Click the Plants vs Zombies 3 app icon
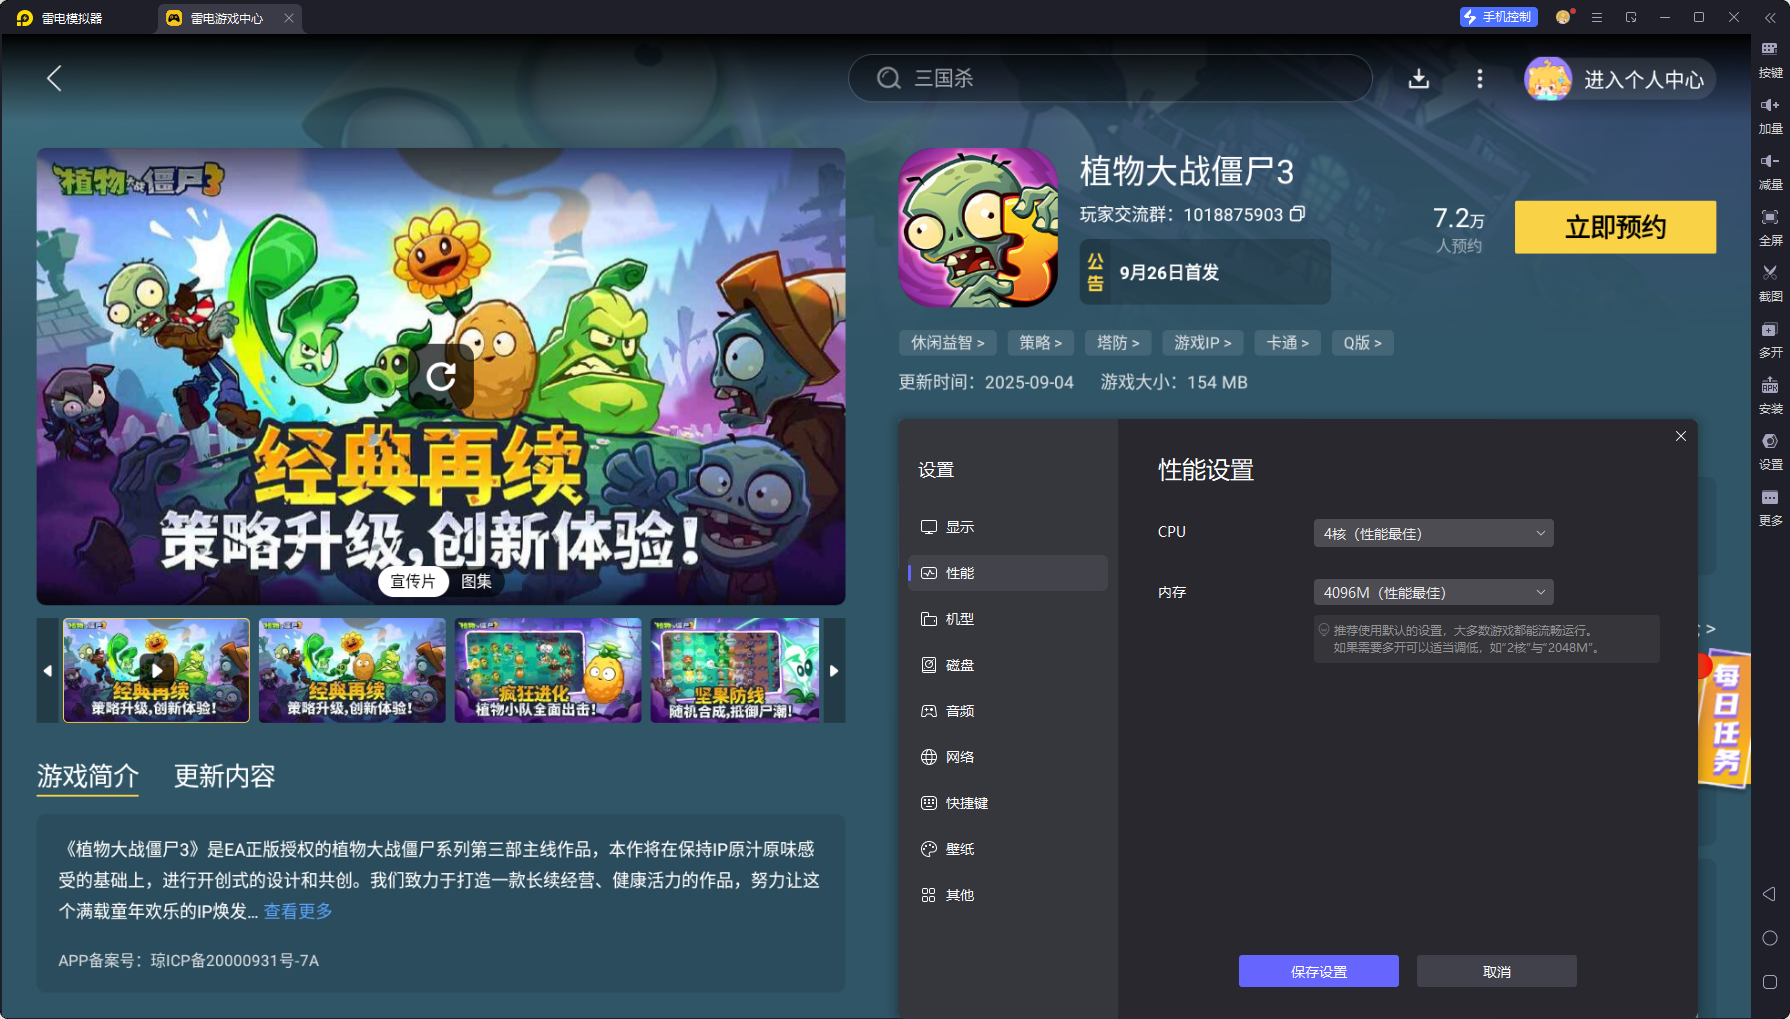 click(978, 228)
